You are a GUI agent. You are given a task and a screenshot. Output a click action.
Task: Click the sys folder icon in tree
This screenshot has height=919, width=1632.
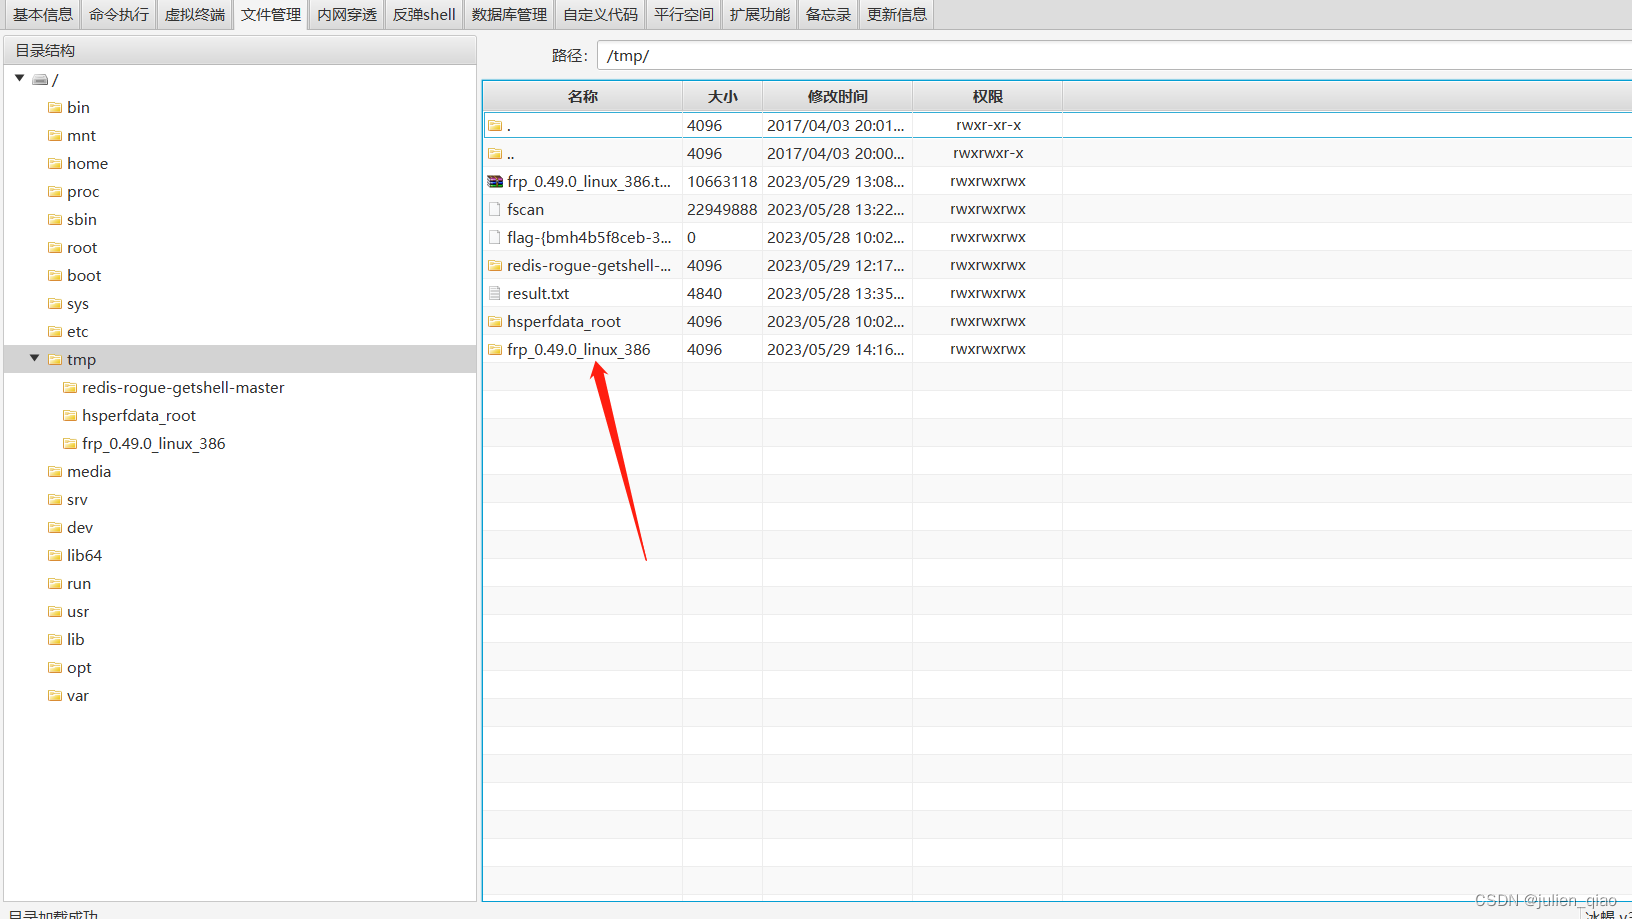tap(55, 303)
